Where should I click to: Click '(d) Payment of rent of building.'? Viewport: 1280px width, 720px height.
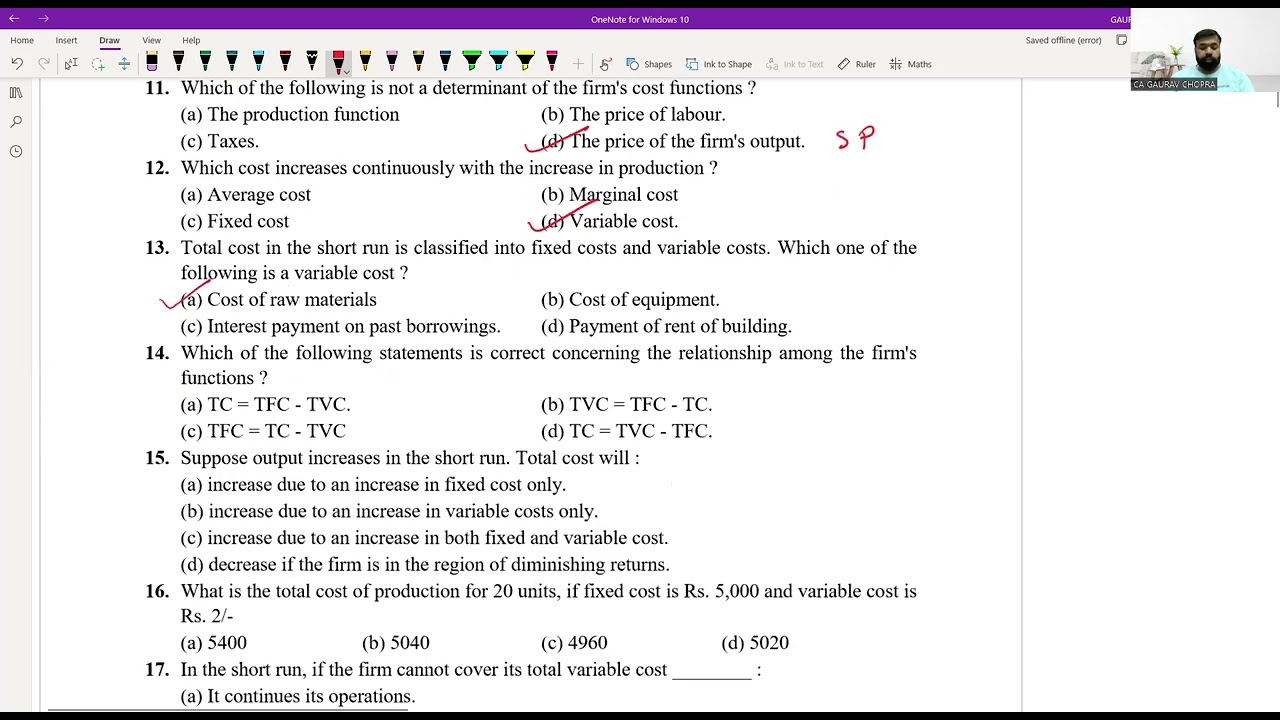click(x=666, y=327)
